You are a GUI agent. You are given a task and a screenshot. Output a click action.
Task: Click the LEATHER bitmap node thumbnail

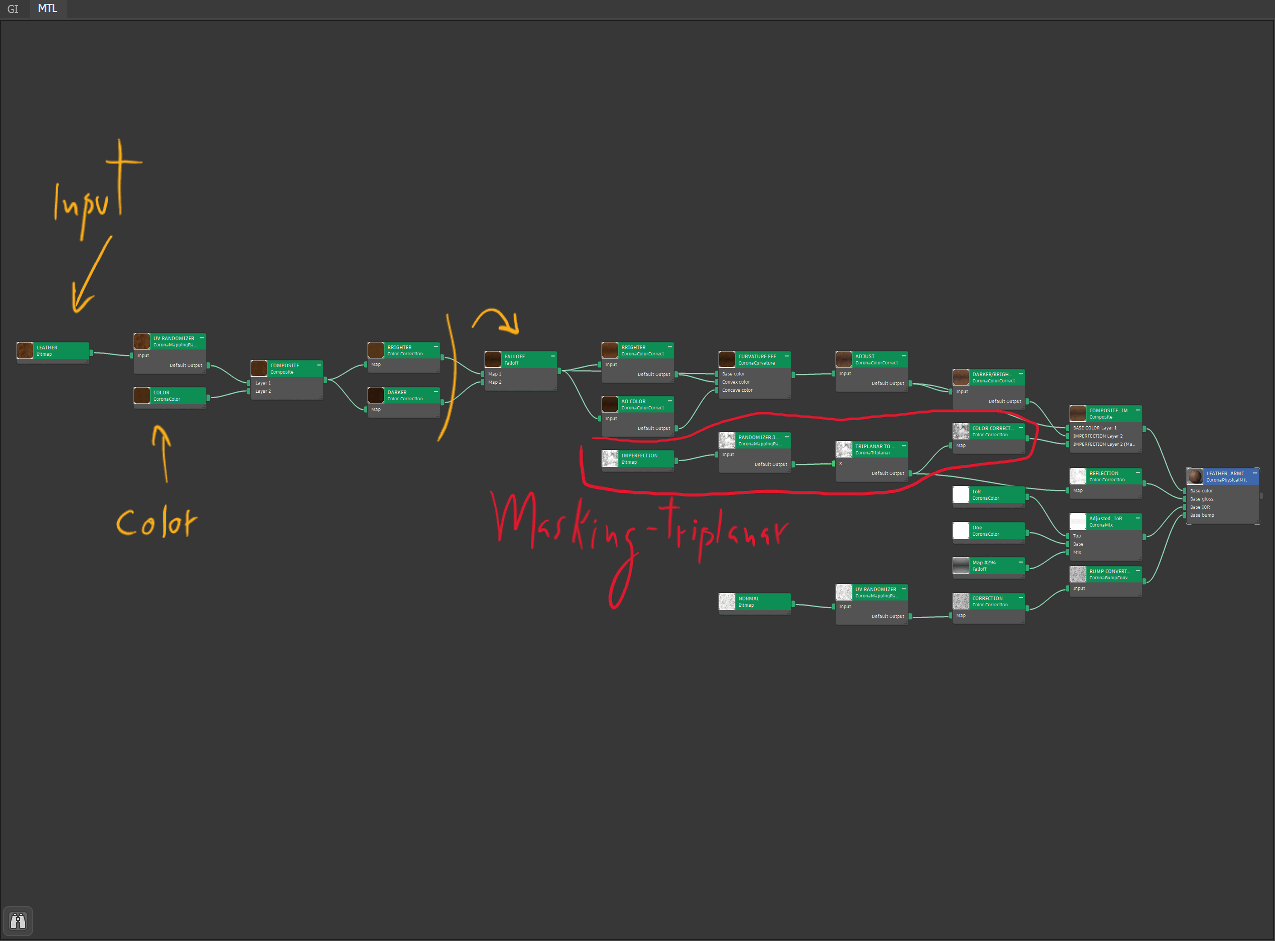click(x=25, y=350)
